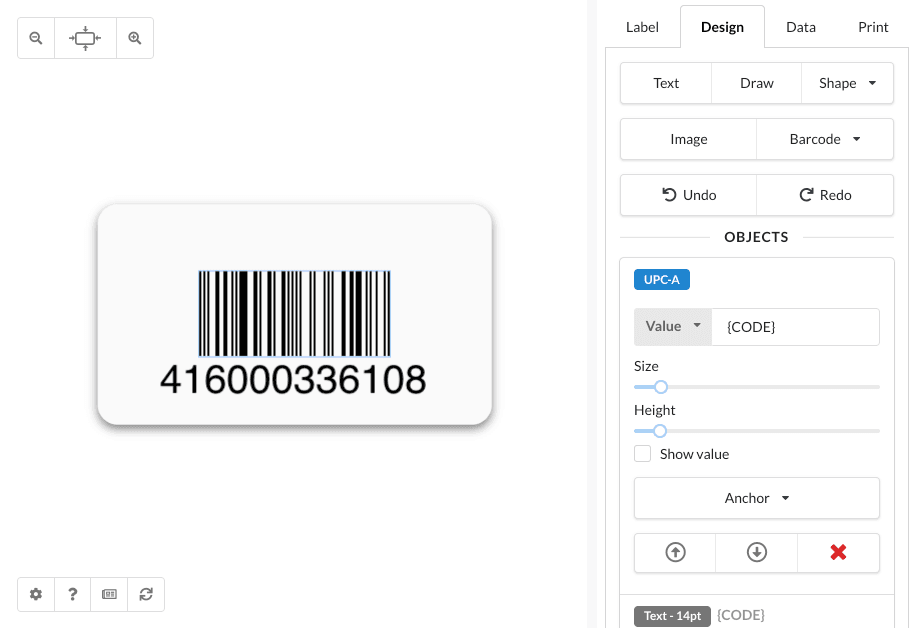
Task: Move barcode object up with up-arrow icon
Action: pyautogui.click(x=675, y=552)
